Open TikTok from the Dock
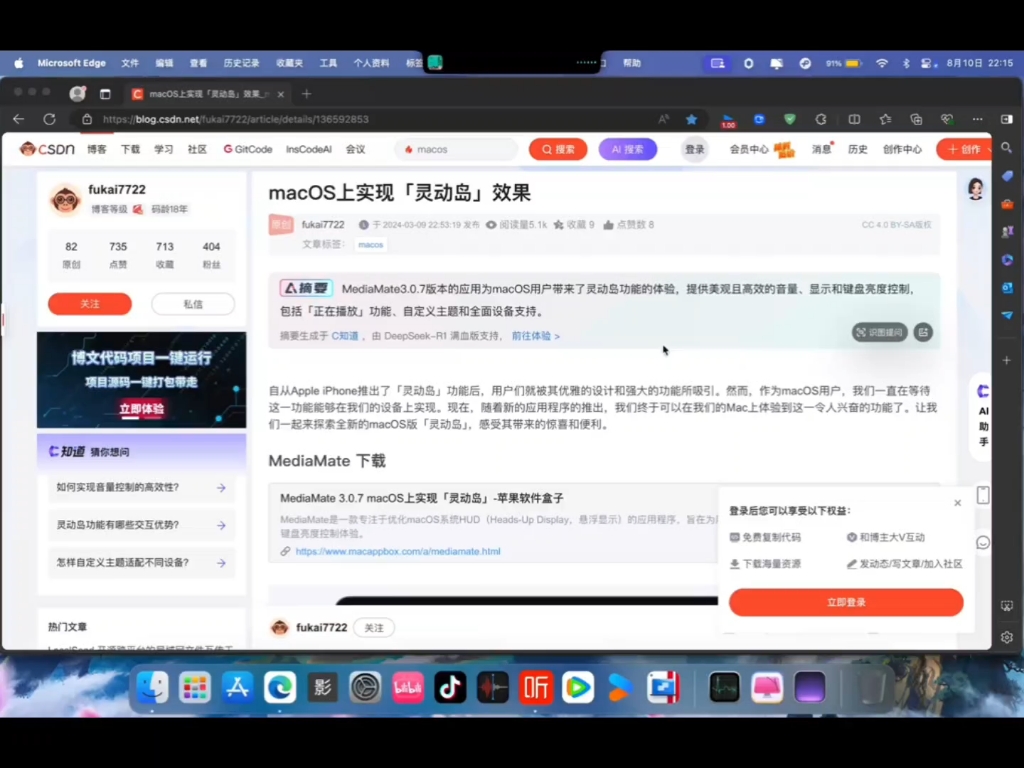The image size is (1024, 768). point(450,687)
